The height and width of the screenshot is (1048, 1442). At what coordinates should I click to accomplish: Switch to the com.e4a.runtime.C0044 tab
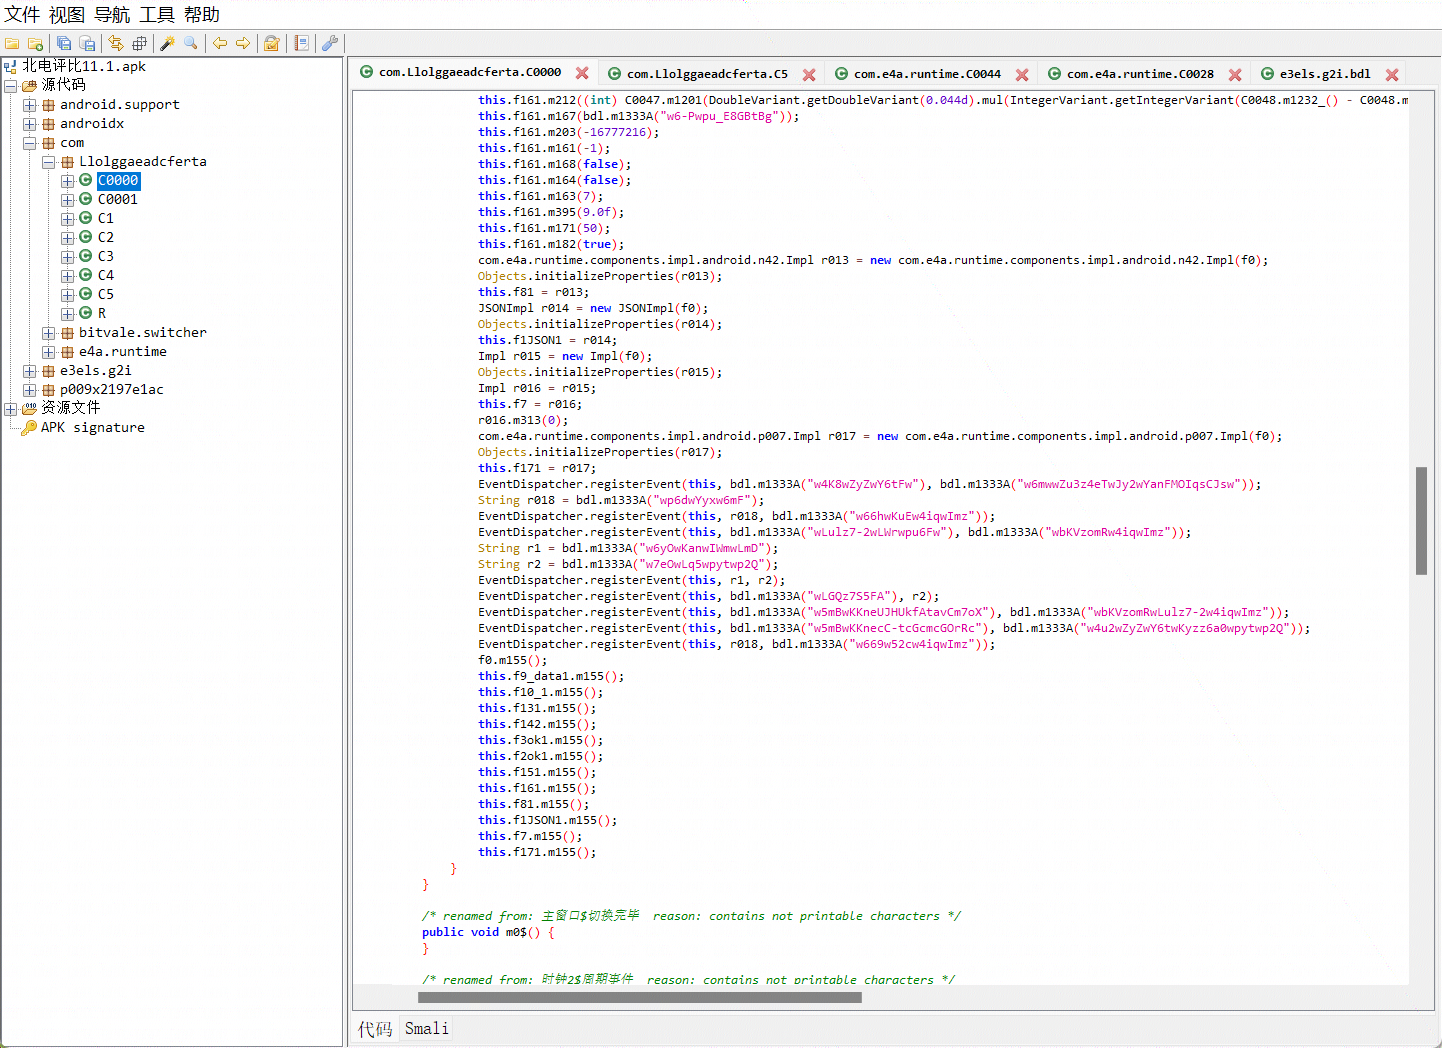927,74
